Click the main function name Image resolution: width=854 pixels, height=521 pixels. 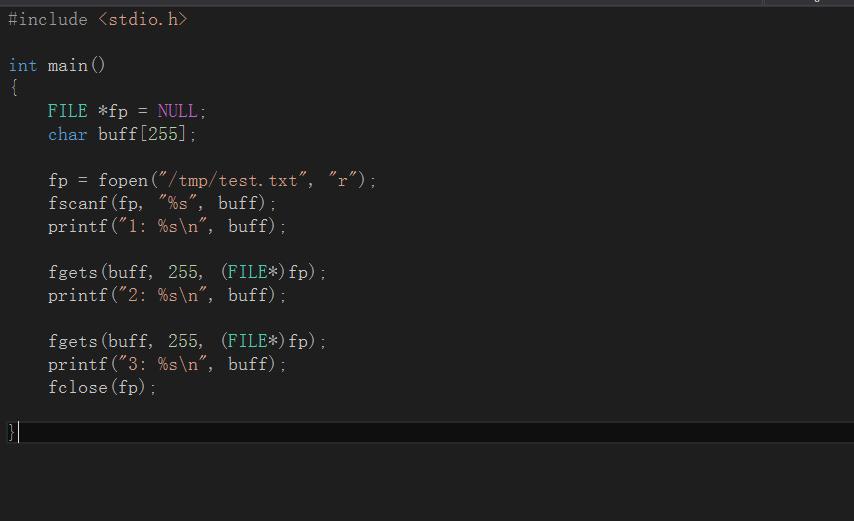(67, 65)
